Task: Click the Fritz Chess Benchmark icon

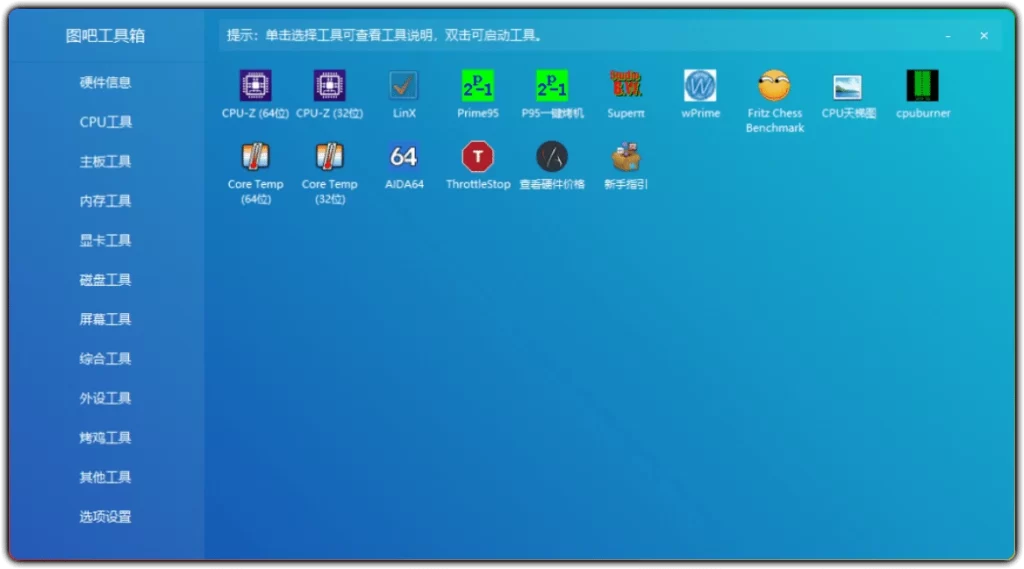Action: point(775,86)
